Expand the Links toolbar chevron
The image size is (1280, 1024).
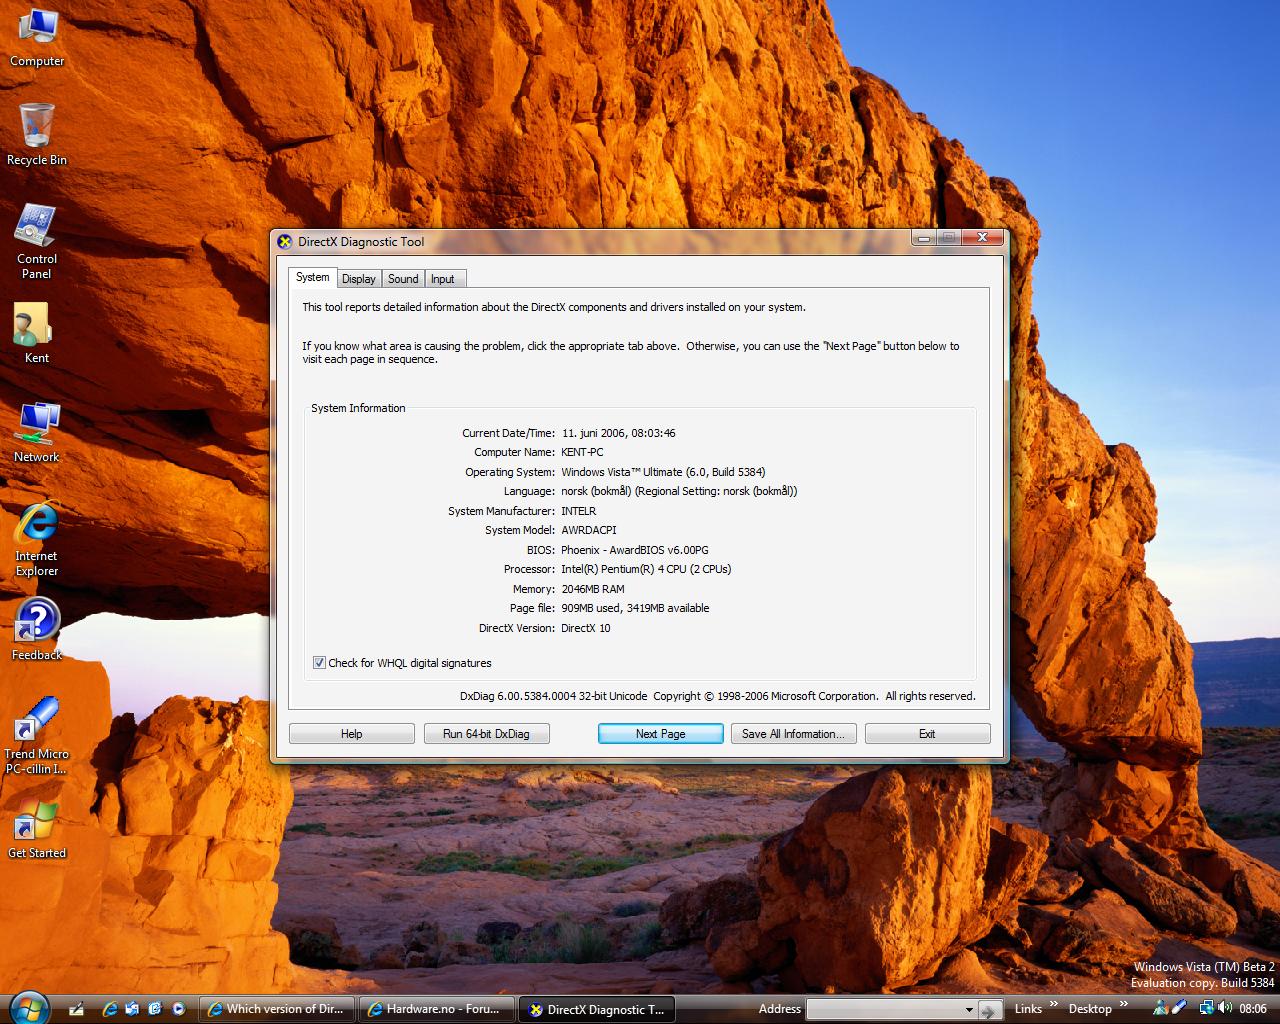click(1053, 1004)
